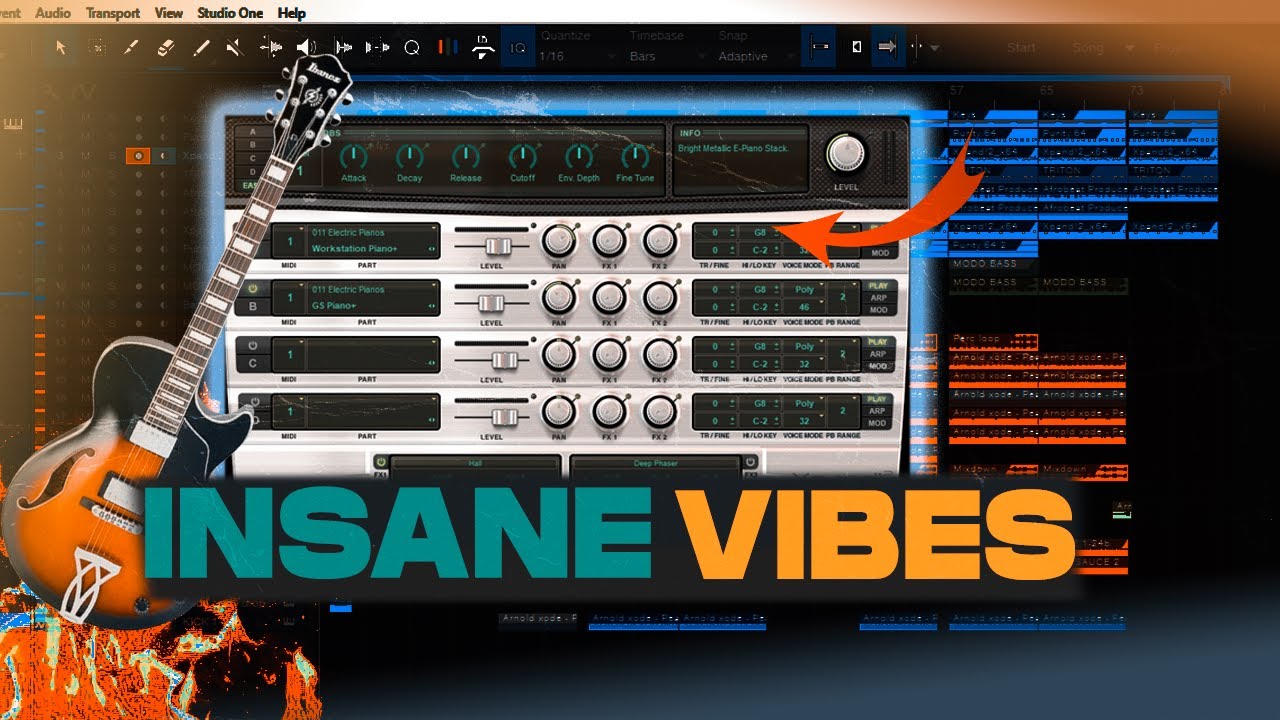
Task: Select the Arrow tool in toolbar
Action: coord(60,47)
